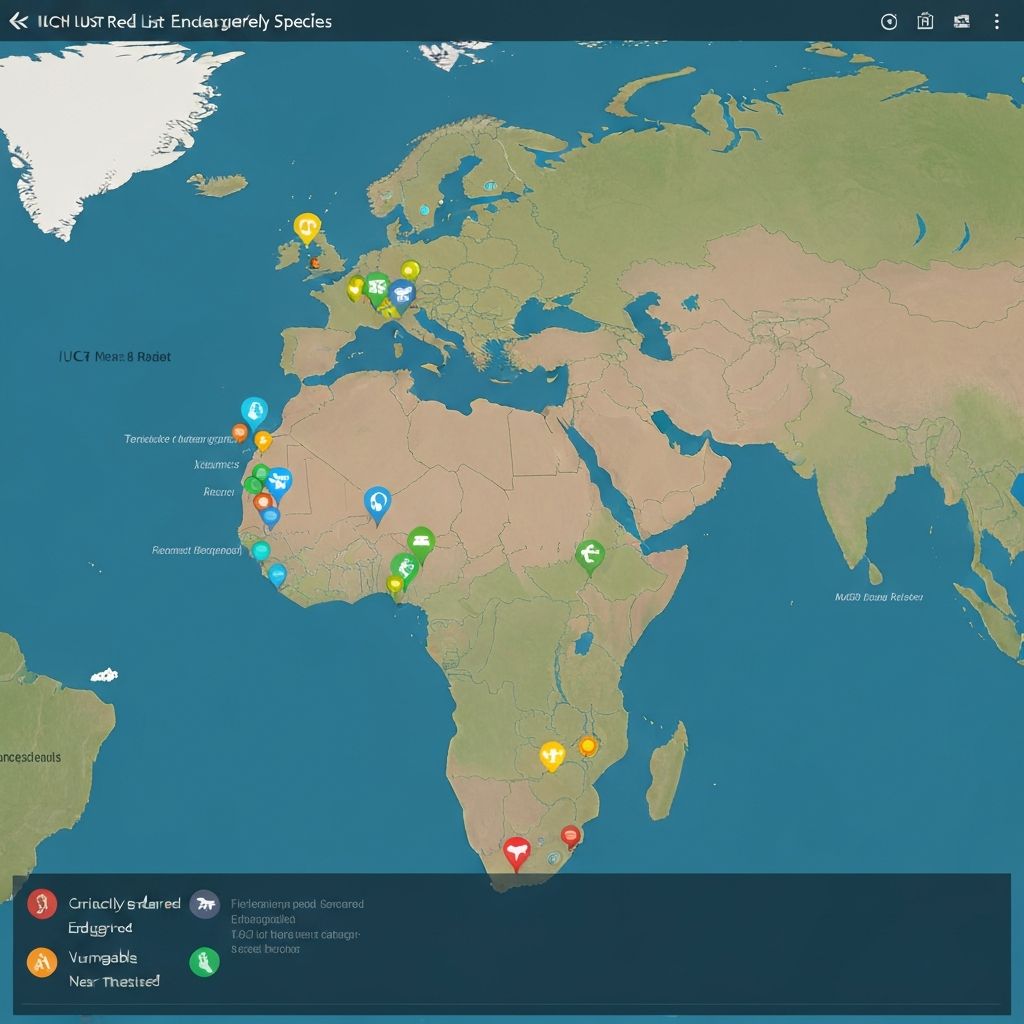
Task: Click the light-blue marker near Canary Islands
Action: [x=254, y=411]
